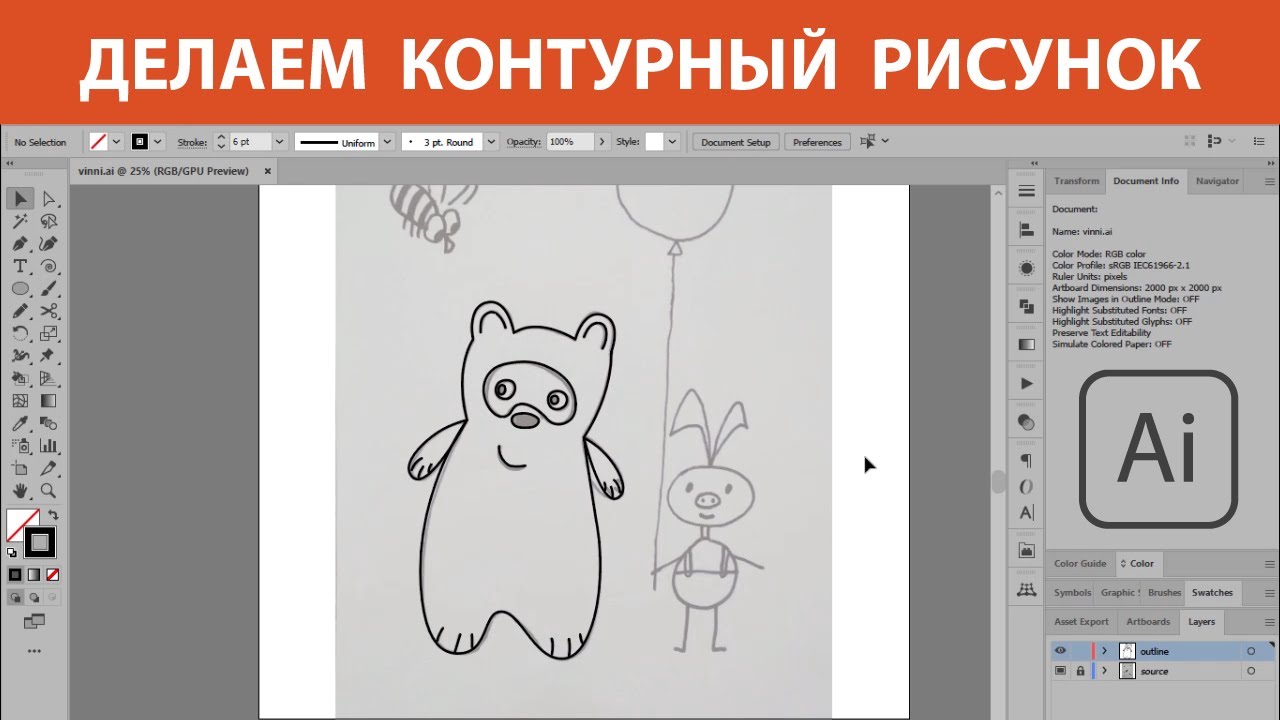Expand the outline layer arrow
This screenshot has height=720, width=1280.
pos(1104,651)
